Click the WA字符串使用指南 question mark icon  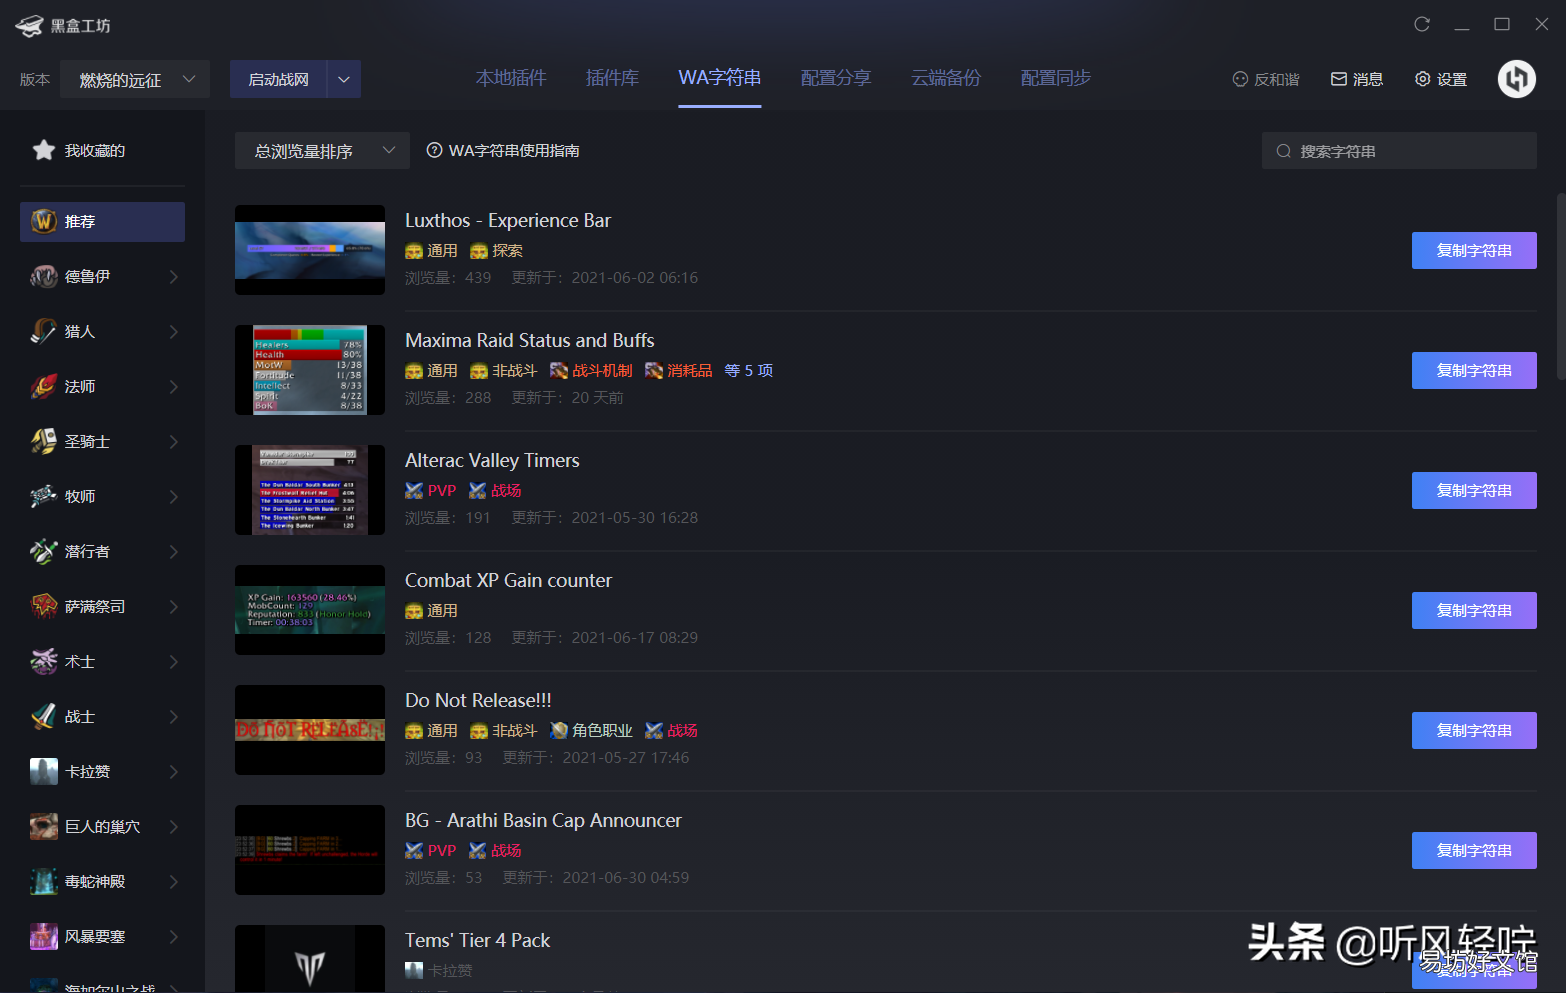pyautogui.click(x=434, y=150)
